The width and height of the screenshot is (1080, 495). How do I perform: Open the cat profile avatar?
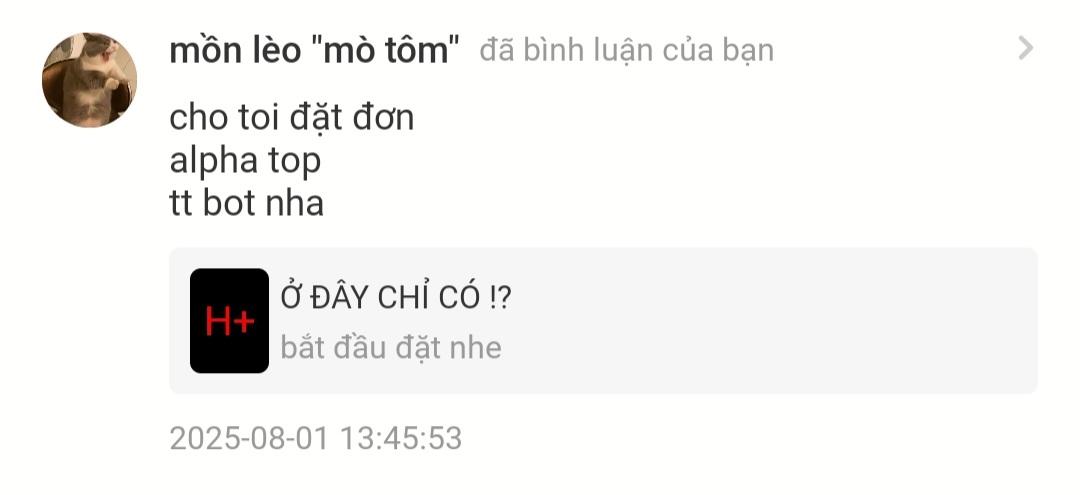point(89,80)
